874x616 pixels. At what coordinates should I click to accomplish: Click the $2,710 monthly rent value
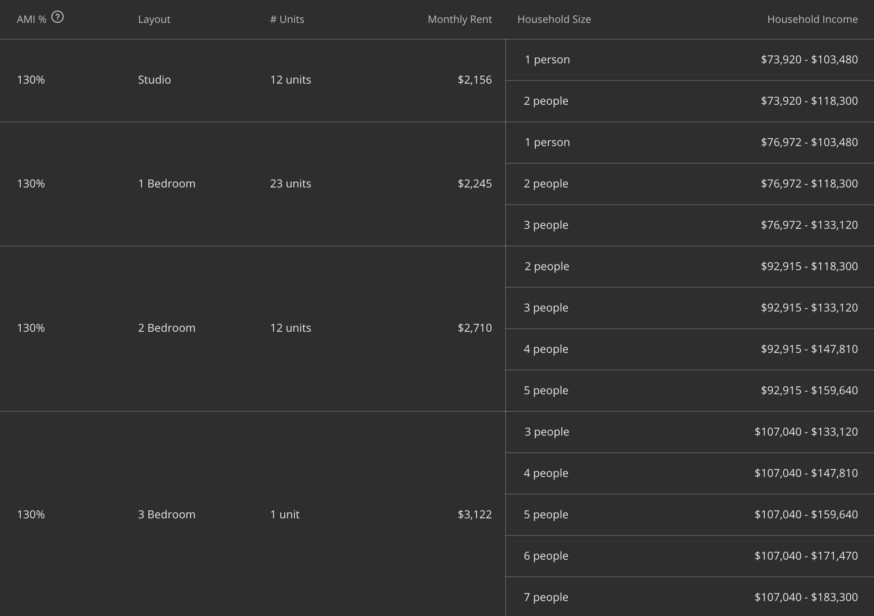tap(474, 328)
